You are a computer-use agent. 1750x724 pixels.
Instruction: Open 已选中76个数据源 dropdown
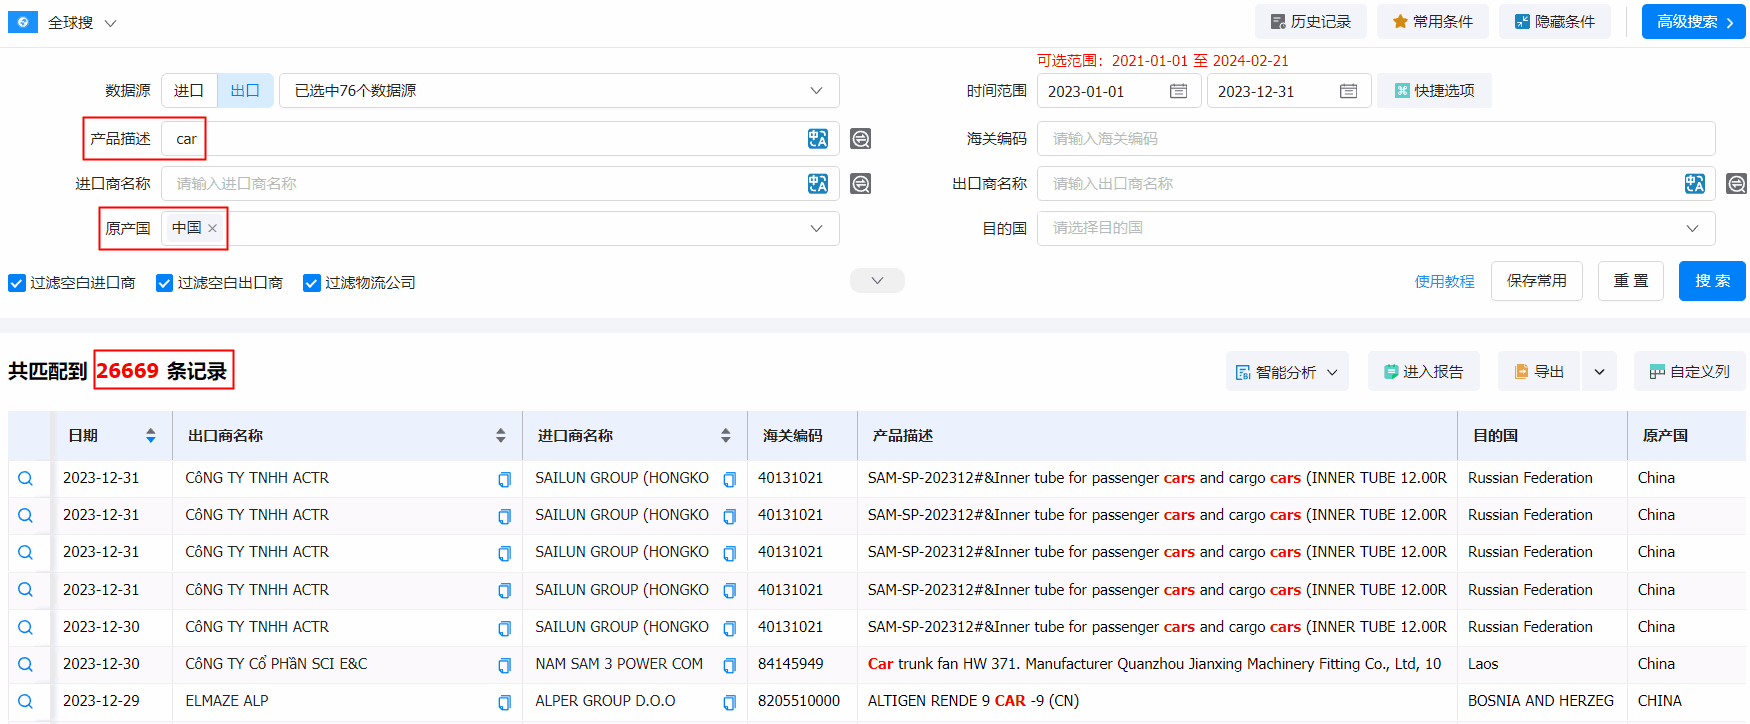tap(558, 91)
